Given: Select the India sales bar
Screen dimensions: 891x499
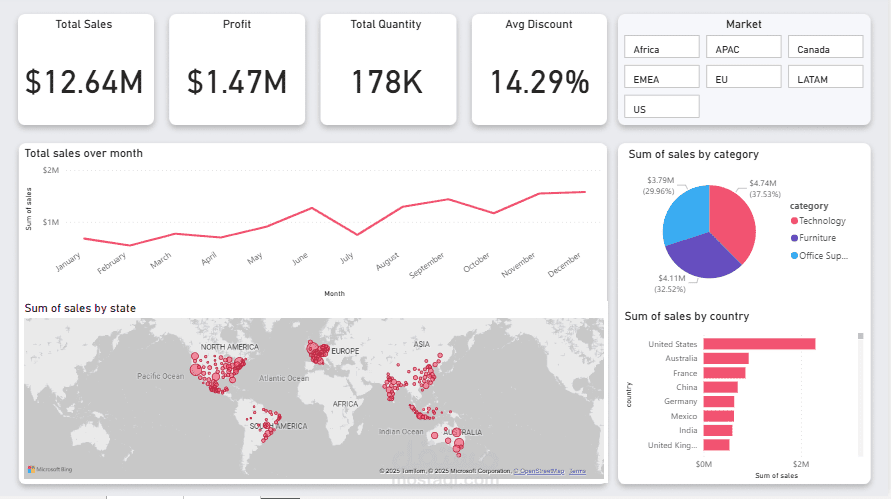Looking at the screenshot, I should (x=718, y=431).
